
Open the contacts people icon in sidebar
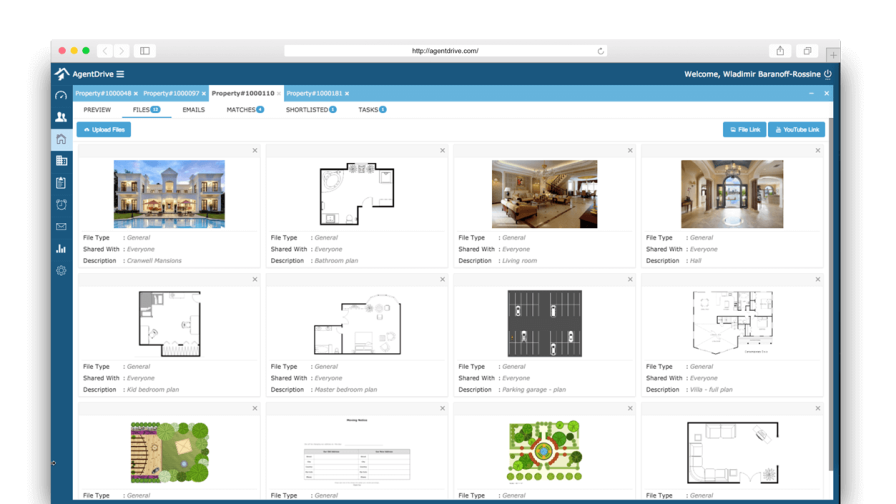coord(61,117)
